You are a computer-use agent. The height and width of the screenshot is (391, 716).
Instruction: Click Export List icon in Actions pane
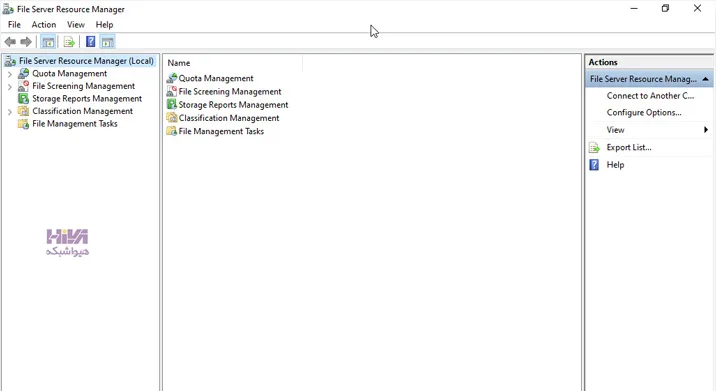[594, 148]
